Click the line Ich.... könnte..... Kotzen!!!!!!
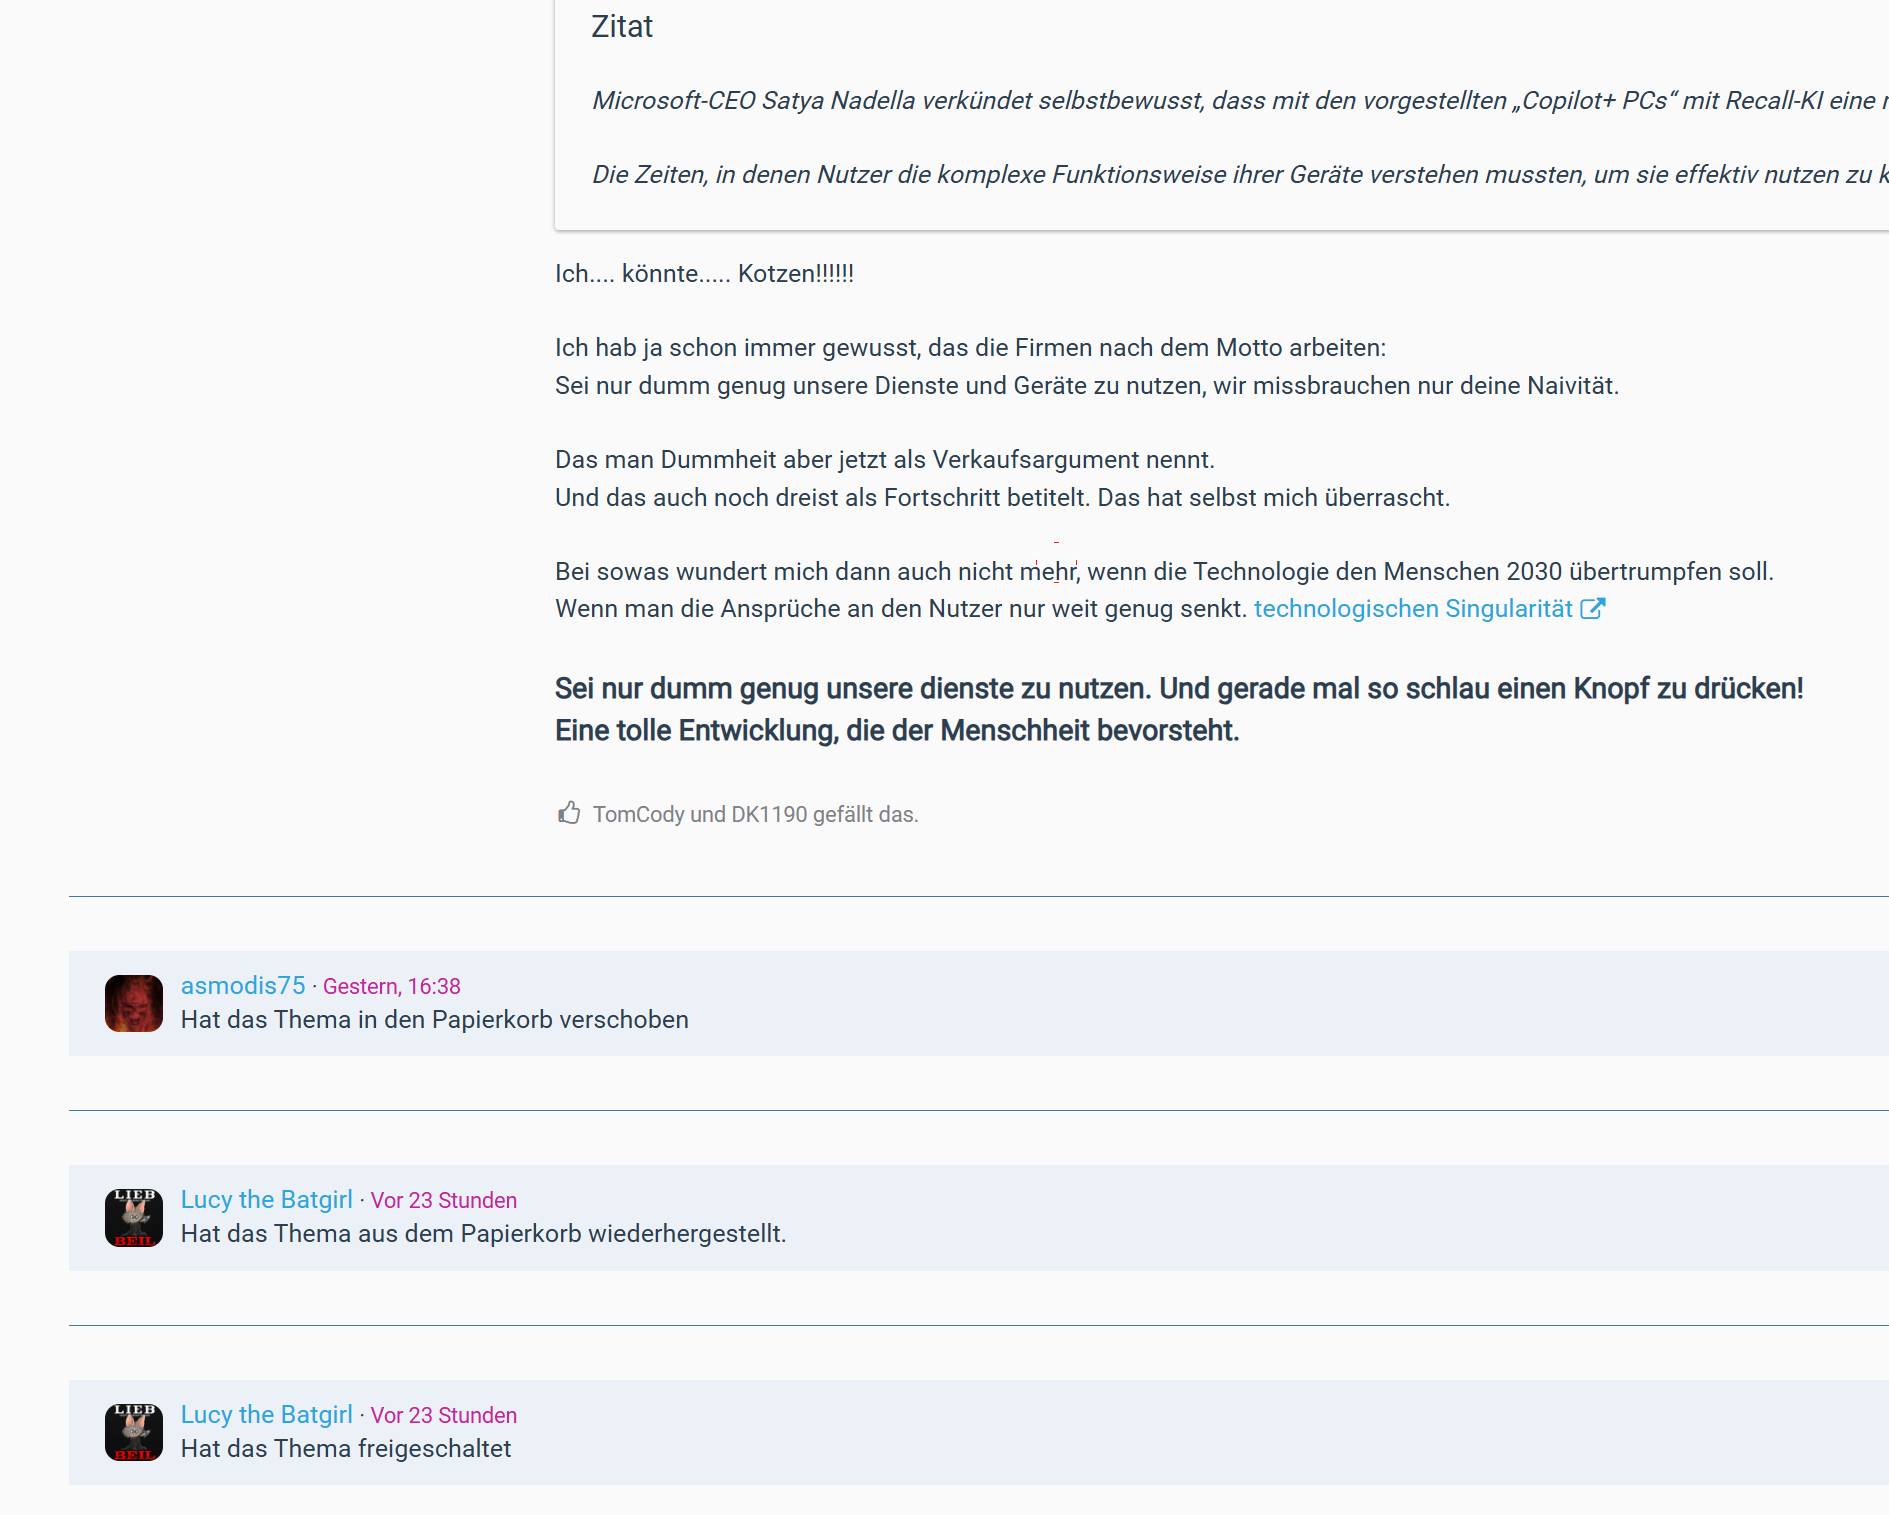Viewport: 1889px width, 1515px height. point(704,274)
